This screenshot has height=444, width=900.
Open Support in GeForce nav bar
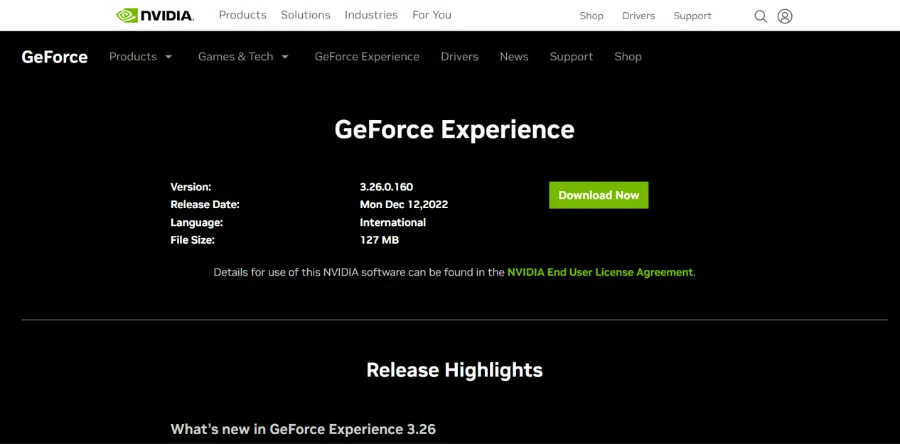click(x=571, y=57)
